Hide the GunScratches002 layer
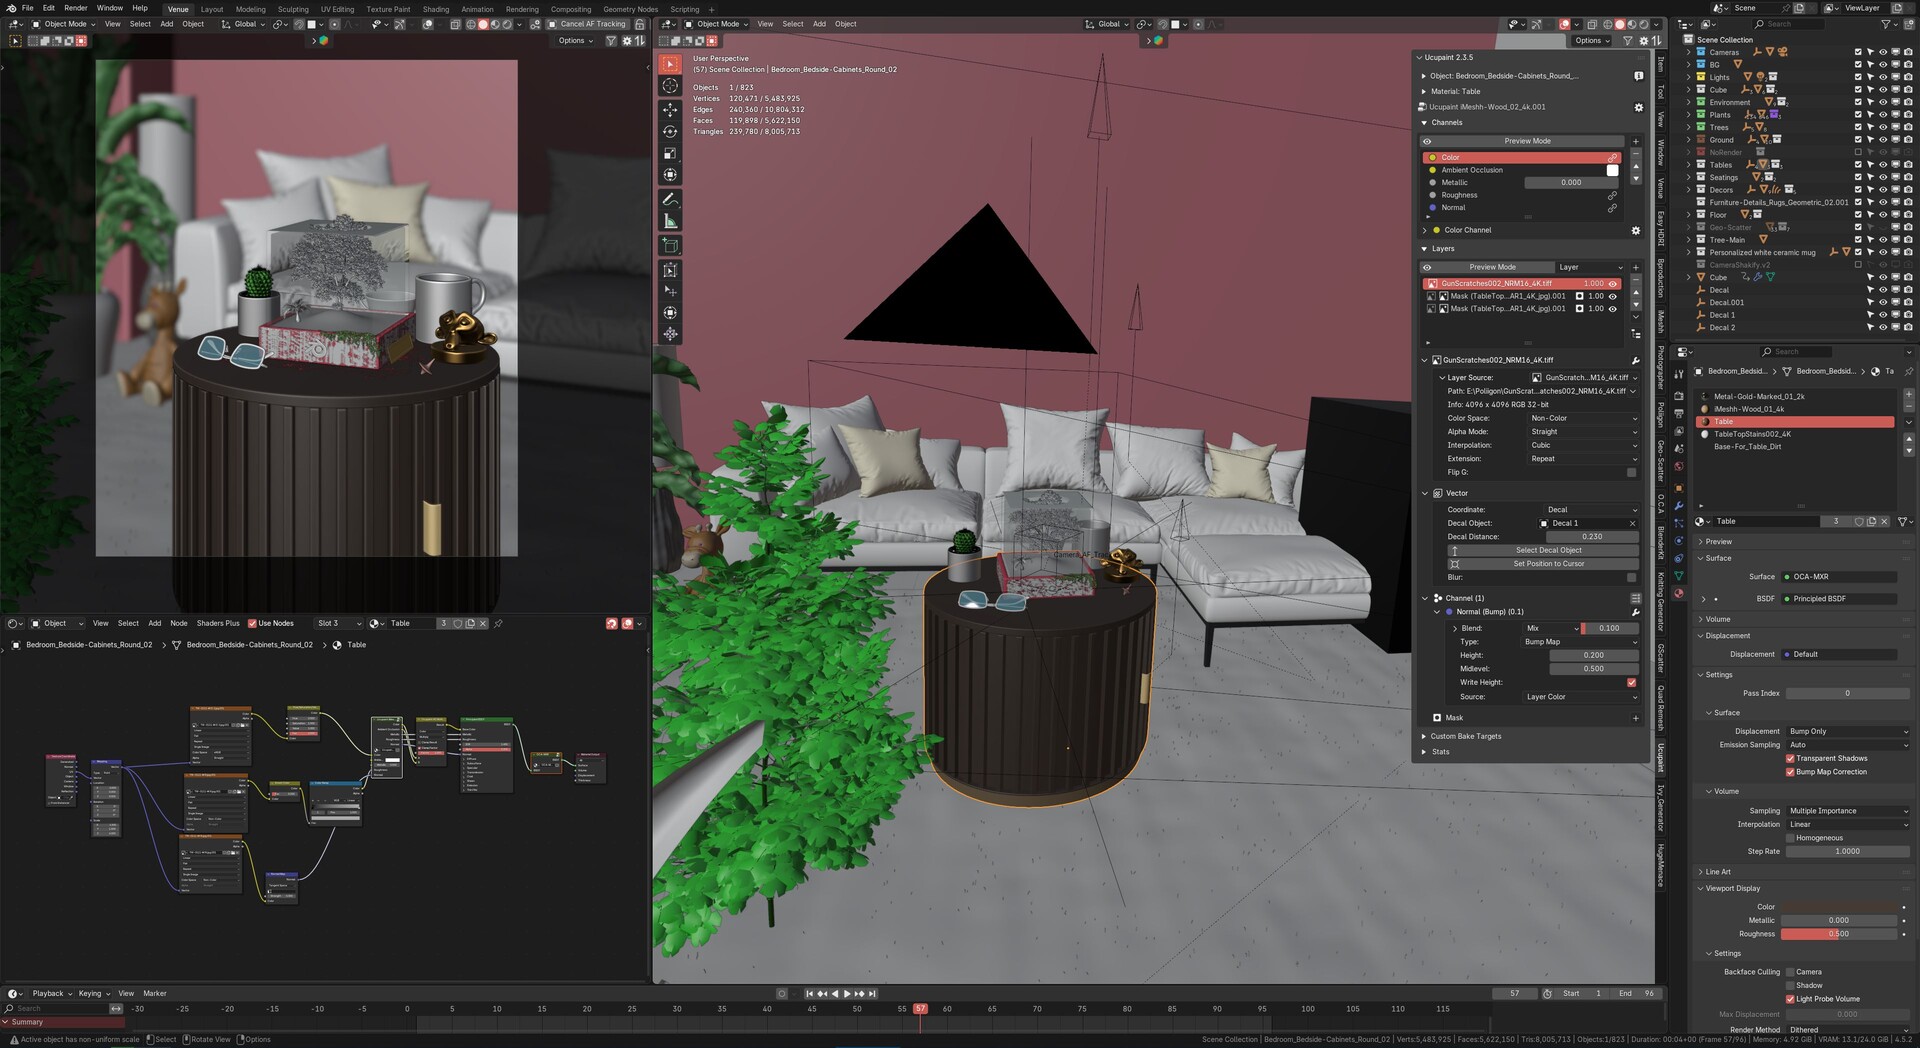 click(1612, 284)
